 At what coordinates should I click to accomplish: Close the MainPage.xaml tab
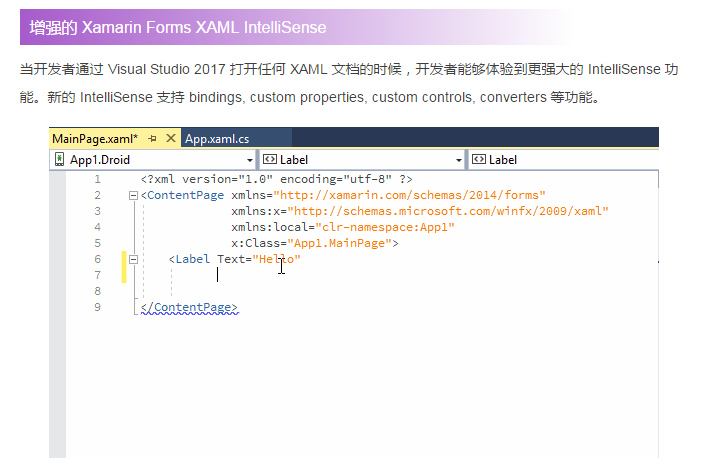(x=171, y=138)
